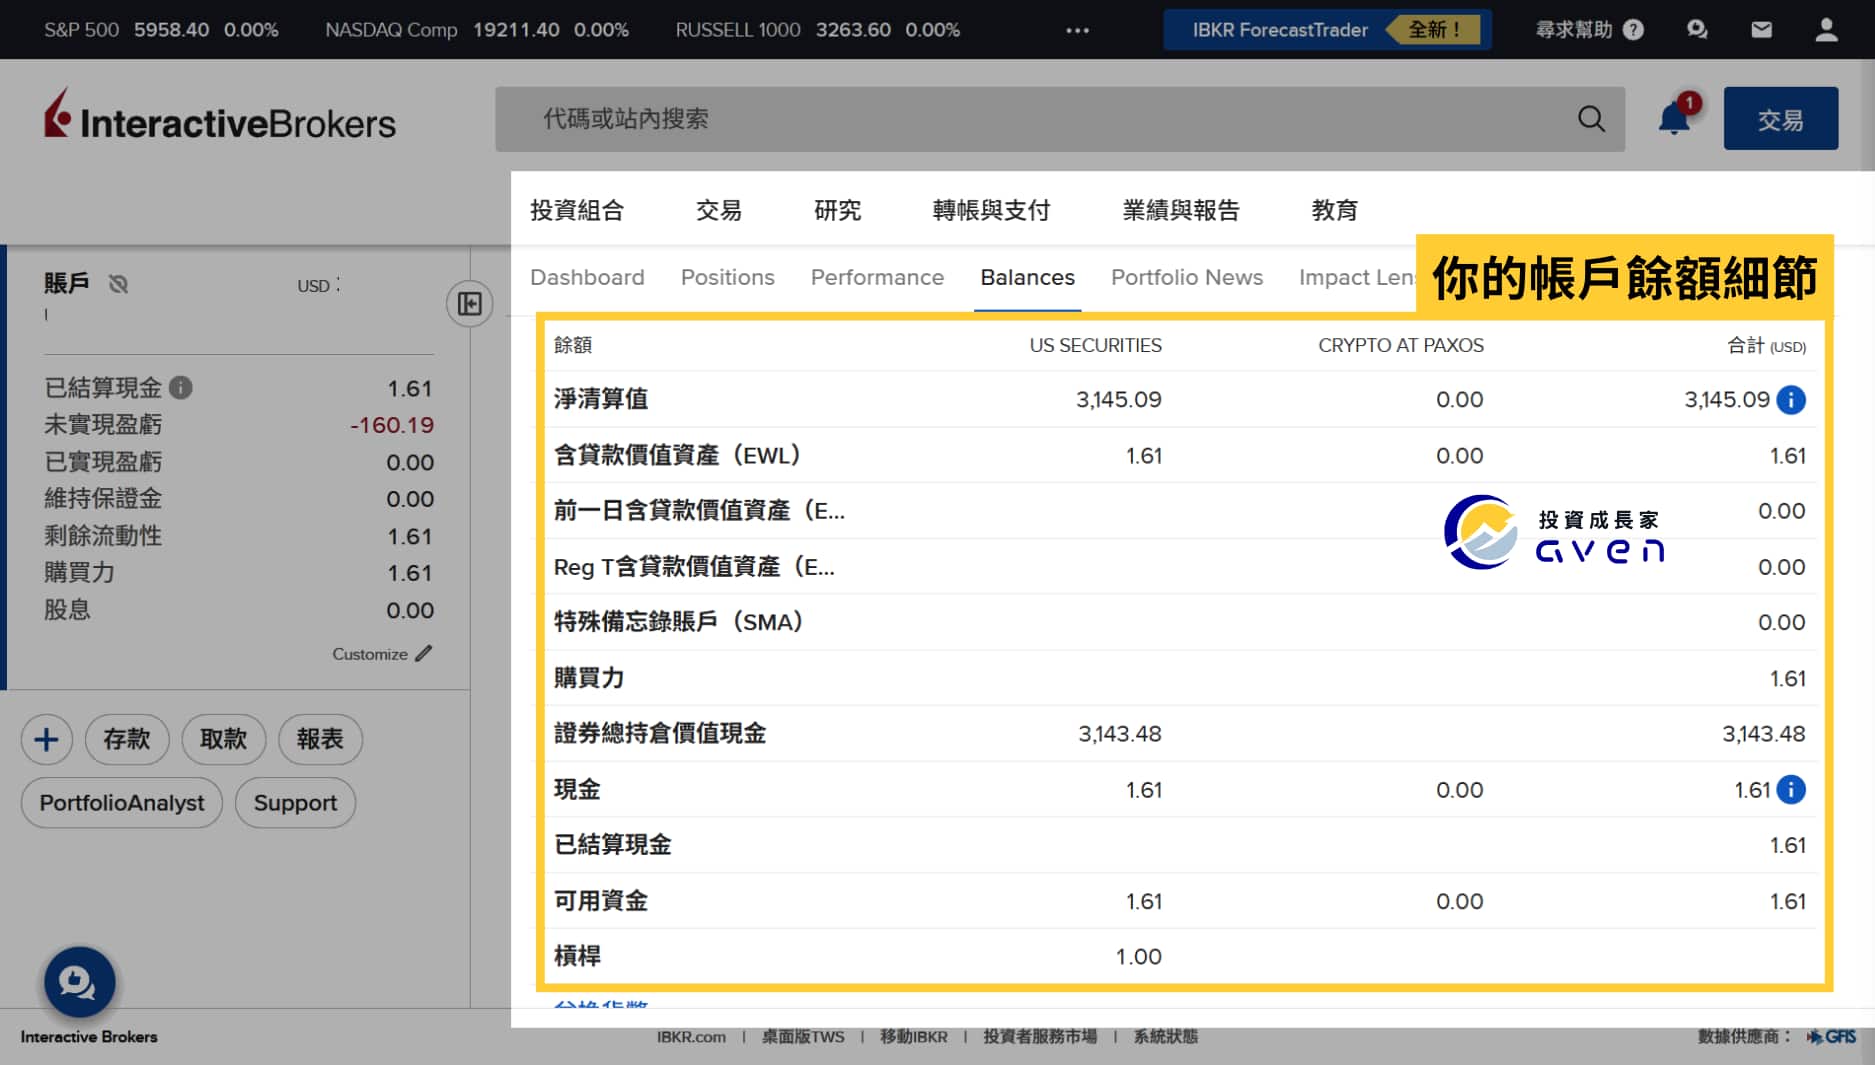Click the help question mark icon

pos(1633,30)
